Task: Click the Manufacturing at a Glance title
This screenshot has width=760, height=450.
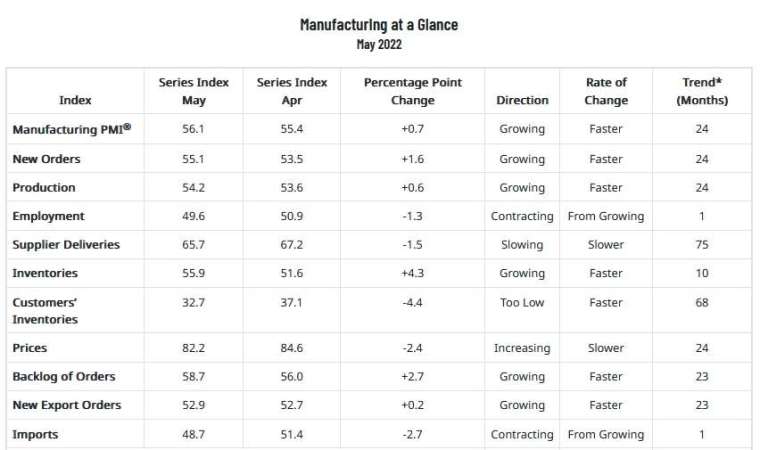Action: tap(379, 25)
